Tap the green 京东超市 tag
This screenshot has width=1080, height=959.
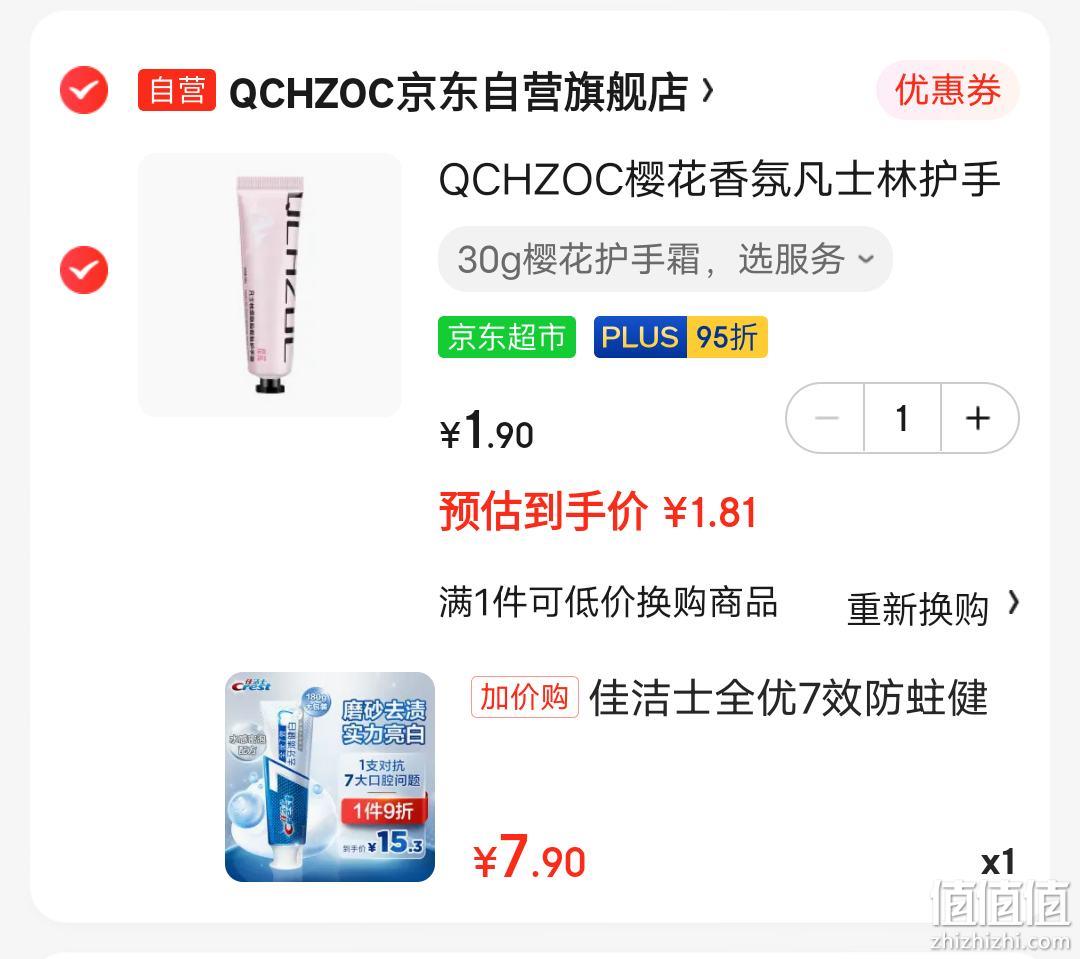point(507,337)
